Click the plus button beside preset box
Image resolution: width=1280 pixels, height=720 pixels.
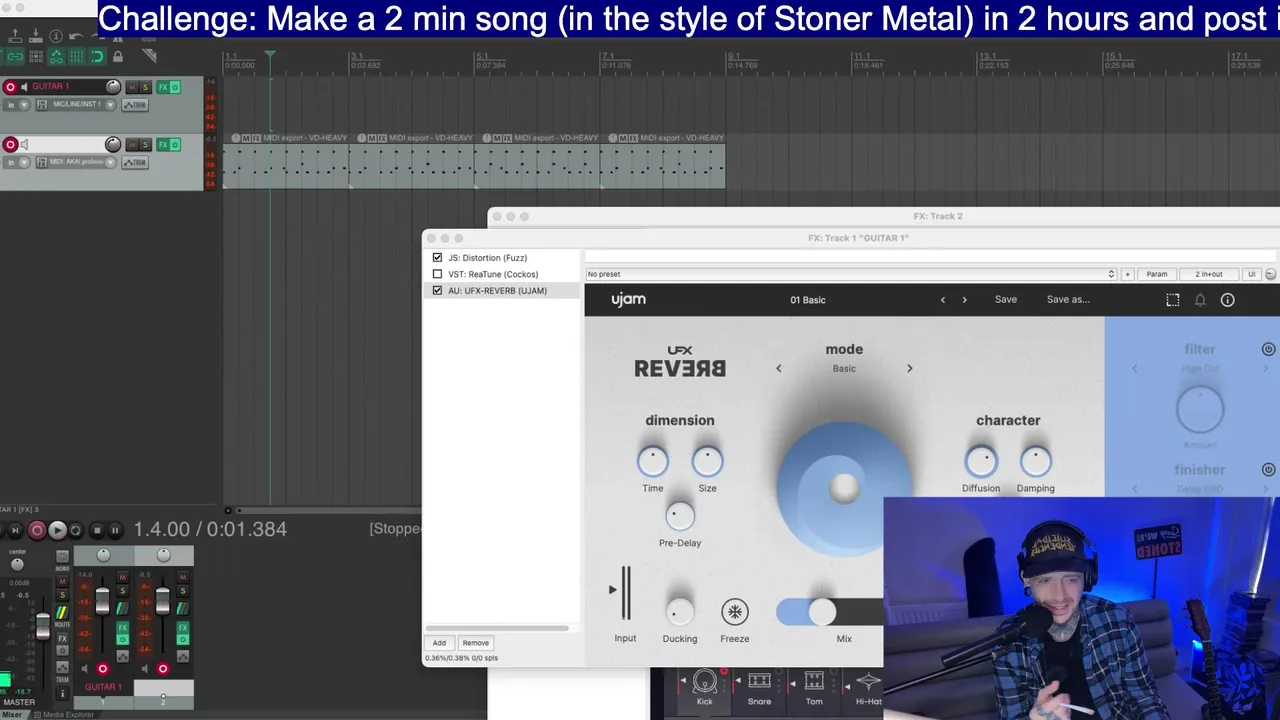tap(1127, 274)
